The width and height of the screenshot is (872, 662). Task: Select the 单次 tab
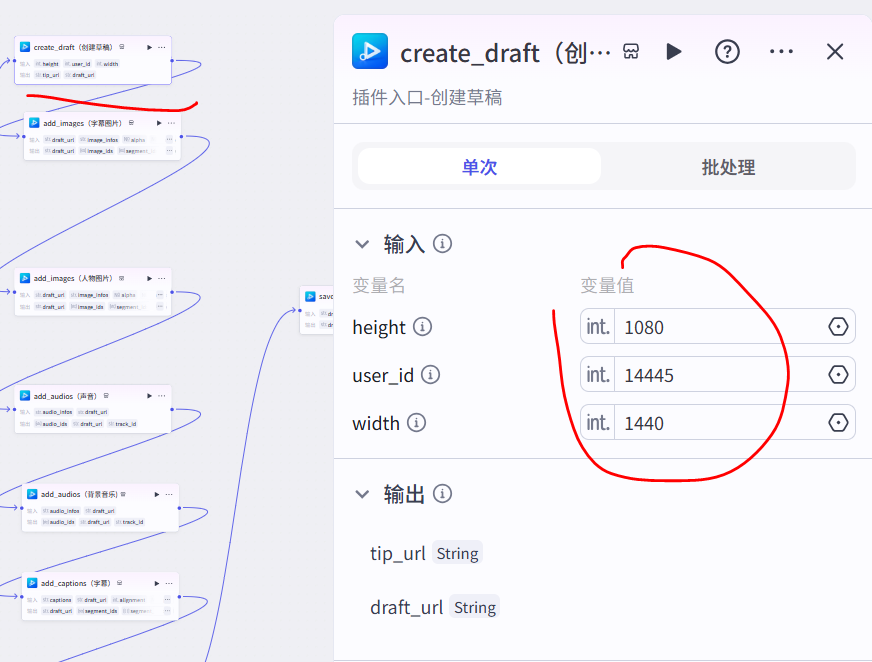478,166
